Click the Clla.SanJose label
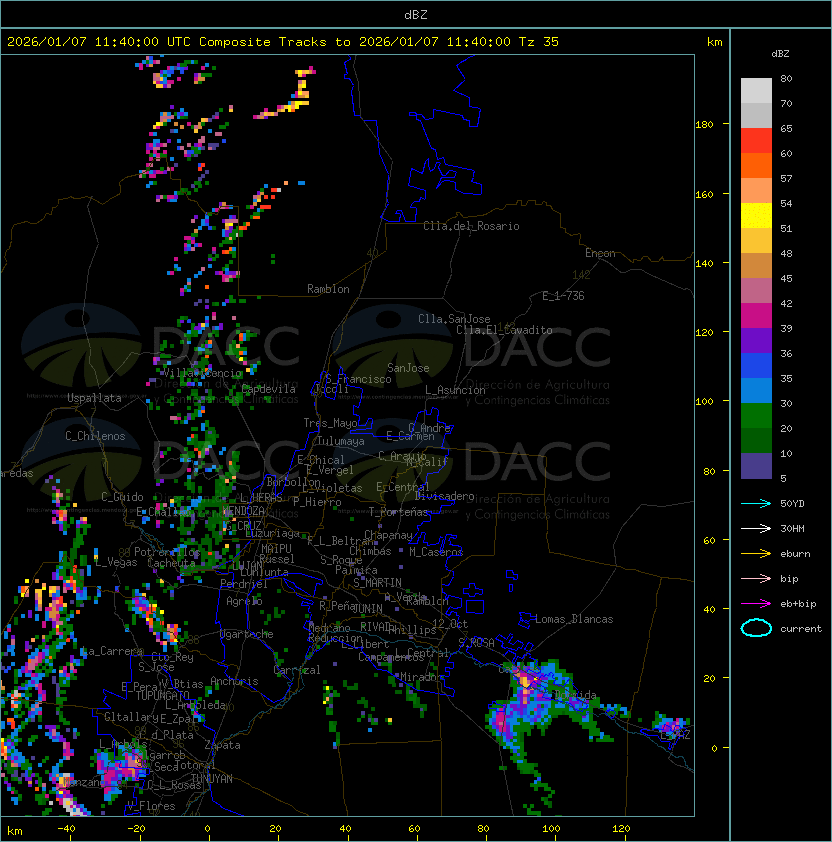Screen dimensions: 832x842 pyautogui.click(x=454, y=319)
